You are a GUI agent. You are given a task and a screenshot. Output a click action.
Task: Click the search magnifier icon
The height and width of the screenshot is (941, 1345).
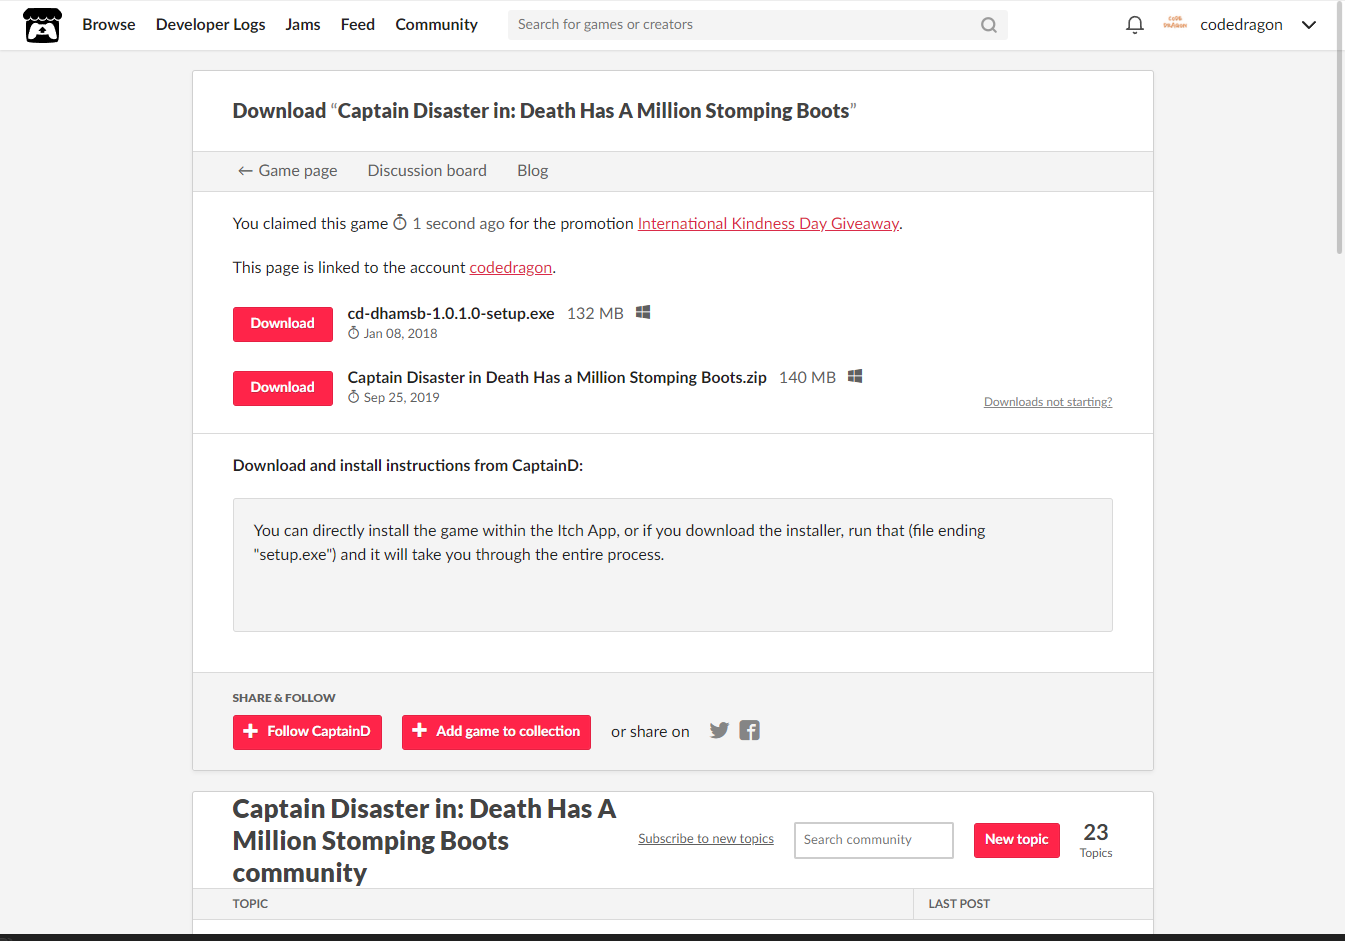[988, 25]
